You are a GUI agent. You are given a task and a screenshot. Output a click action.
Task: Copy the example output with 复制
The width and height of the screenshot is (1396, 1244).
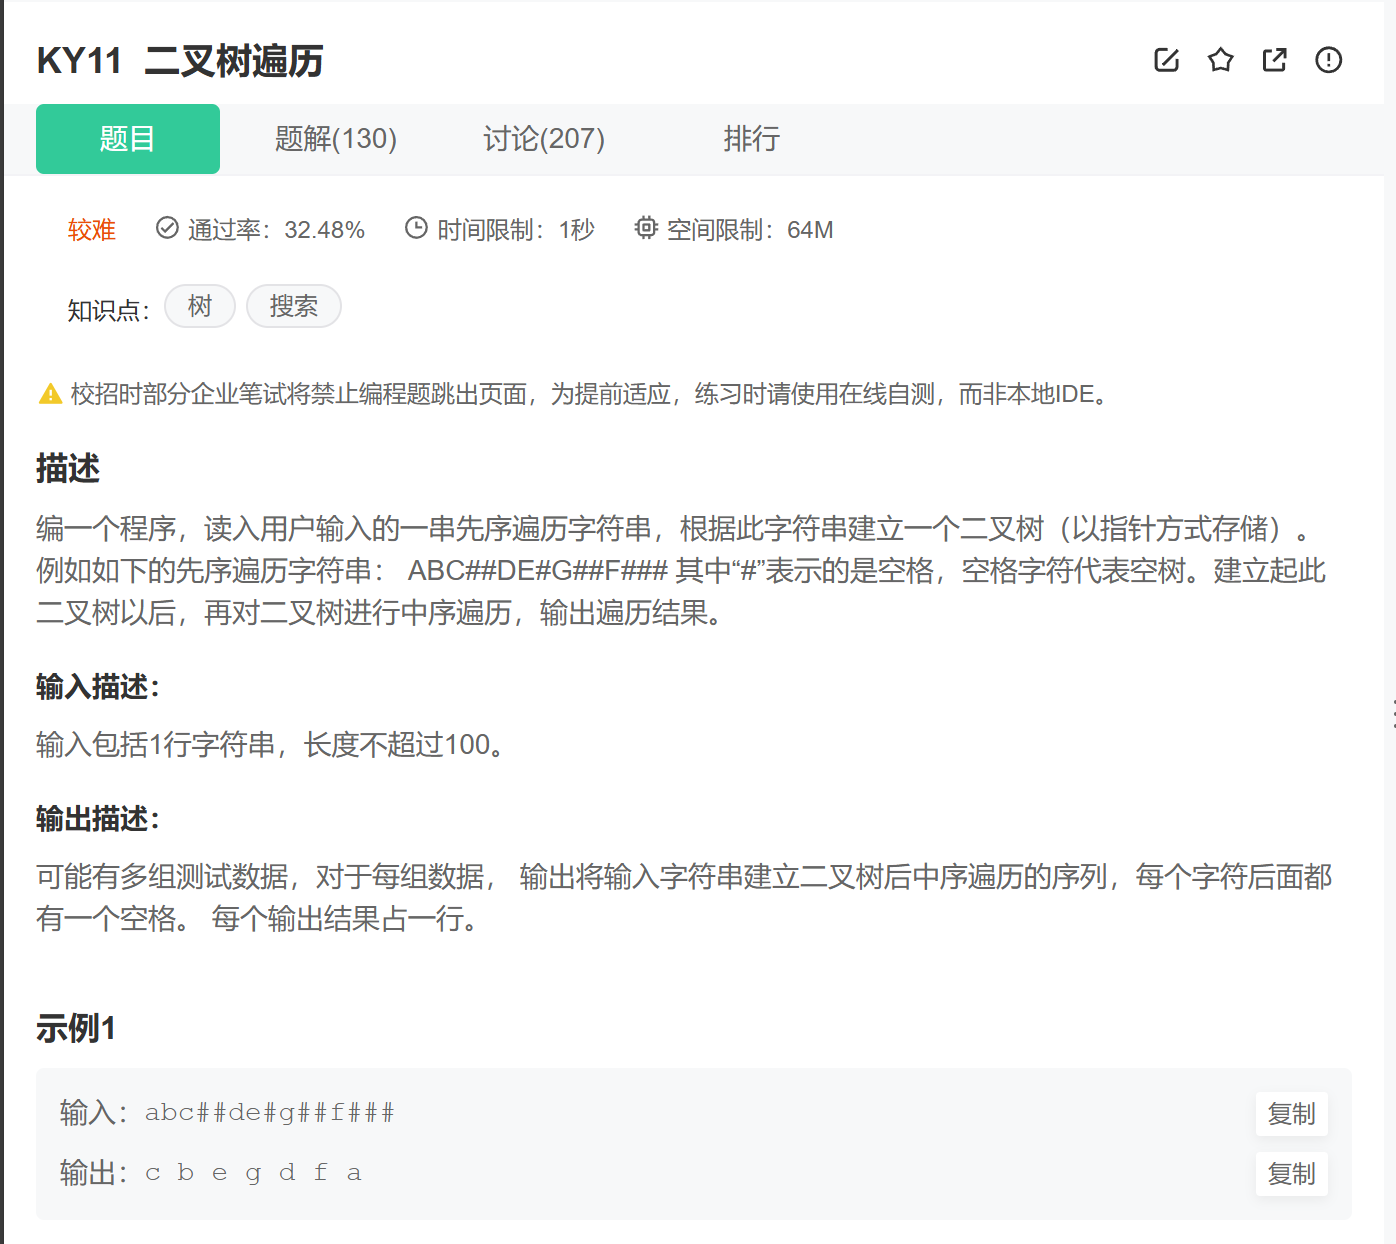click(1291, 1173)
